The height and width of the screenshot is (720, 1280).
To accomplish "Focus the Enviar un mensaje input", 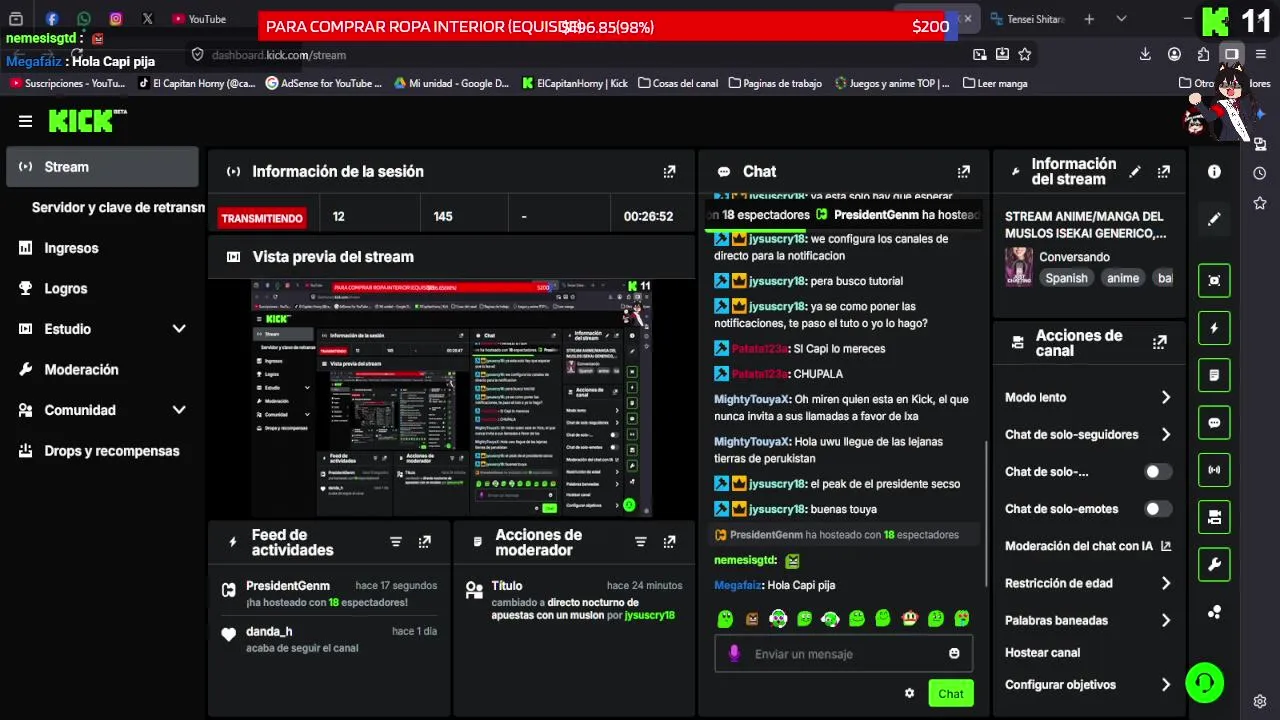I will pyautogui.click(x=843, y=653).
